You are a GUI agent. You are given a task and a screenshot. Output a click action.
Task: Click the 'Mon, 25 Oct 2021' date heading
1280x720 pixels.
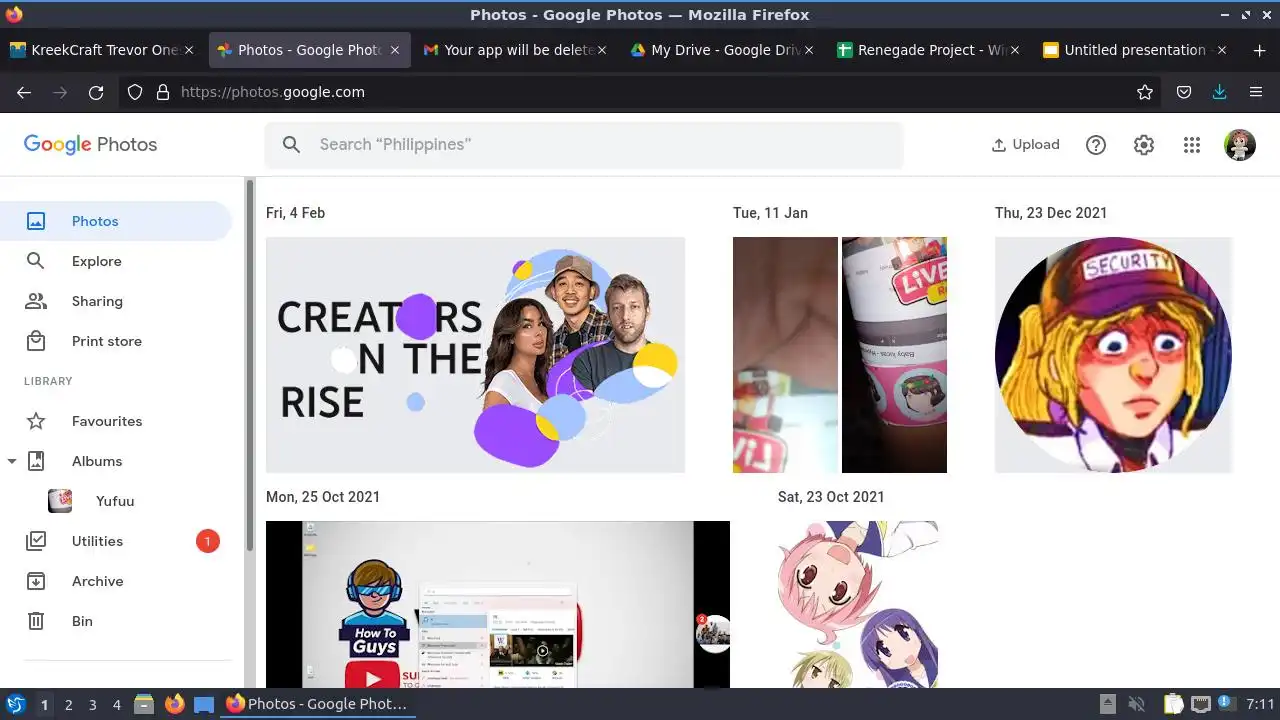coord(323,497)
